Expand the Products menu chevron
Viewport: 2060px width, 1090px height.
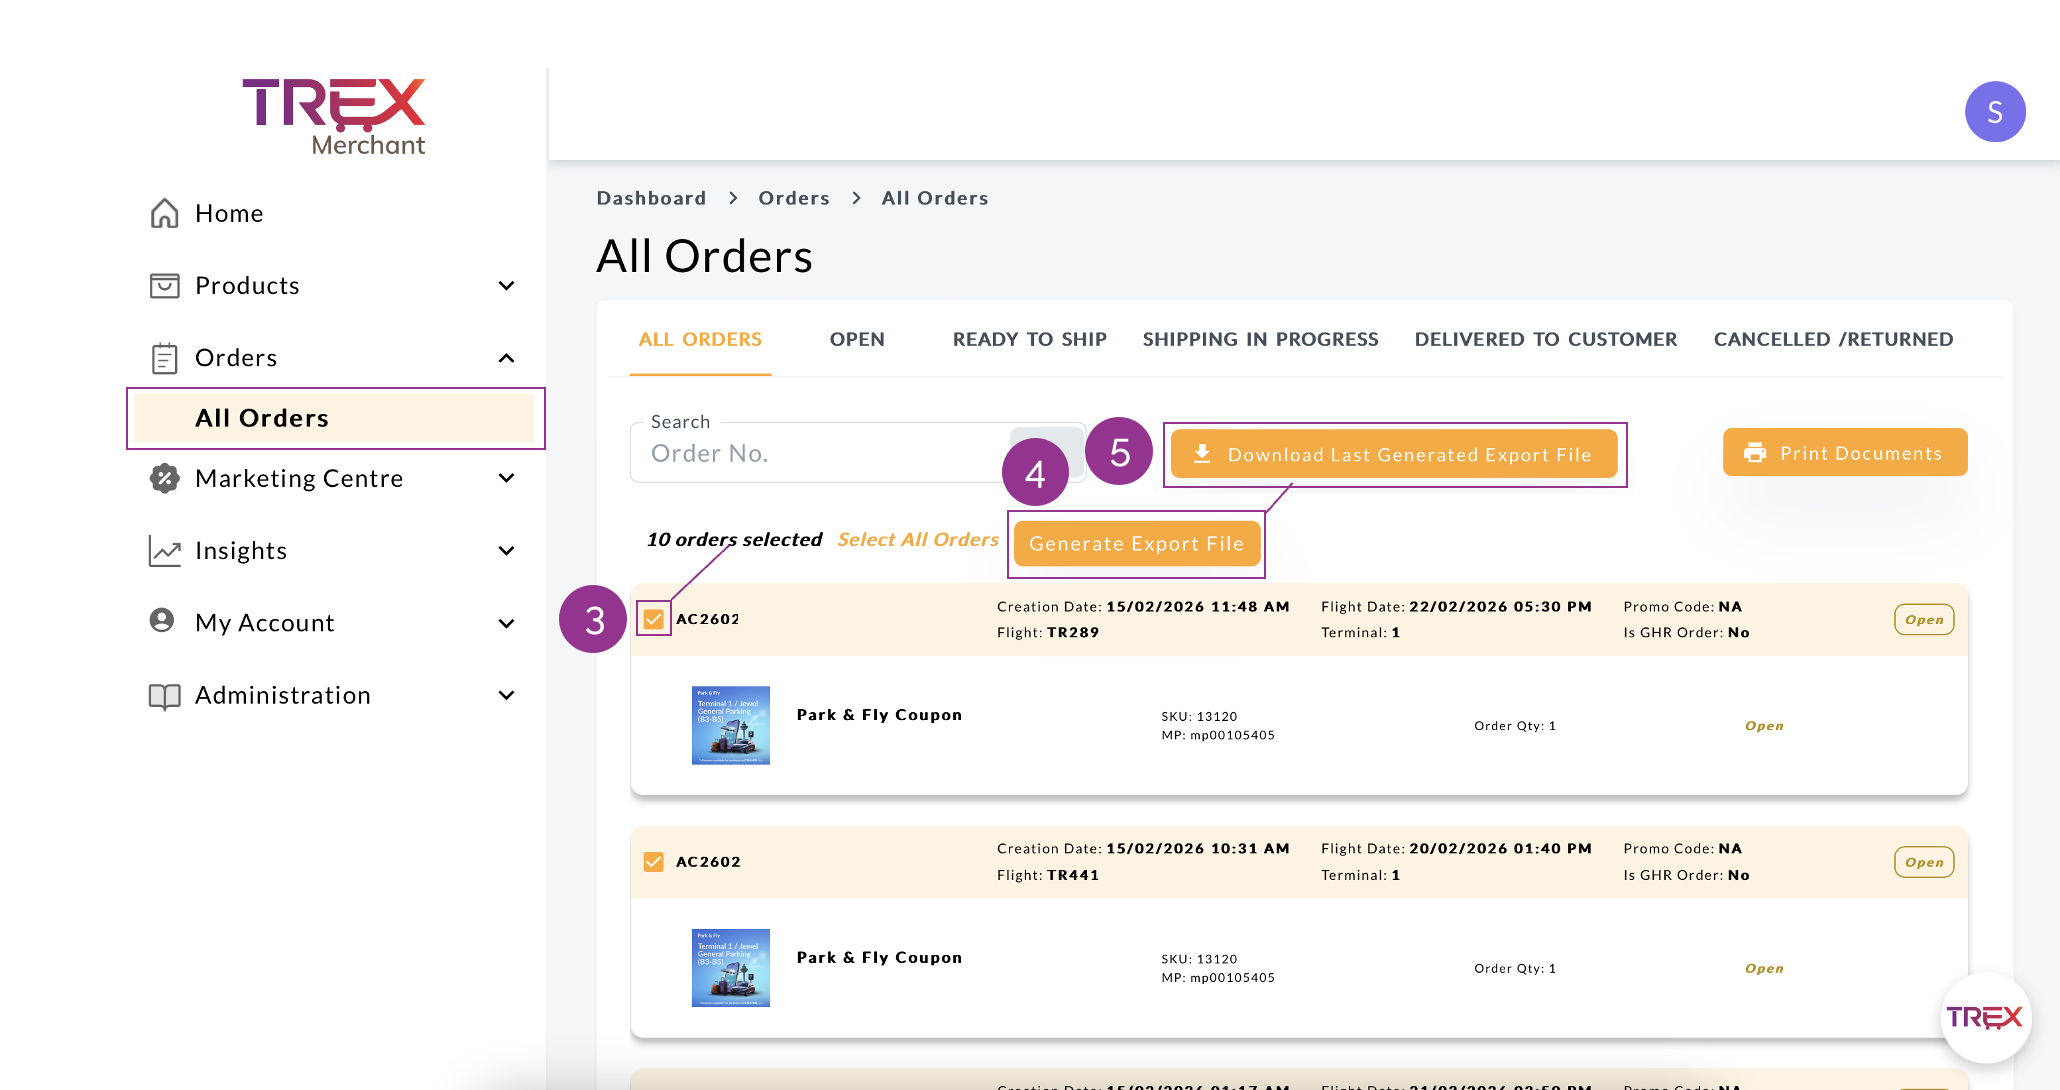(507, 286)
